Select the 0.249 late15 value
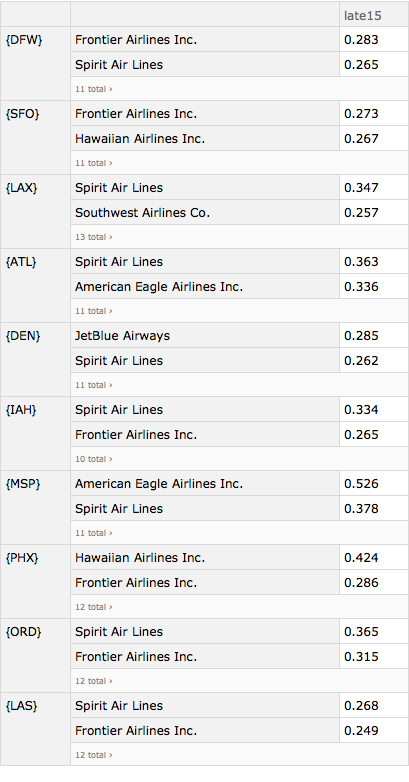Viewport: 409px width, 782px height. (x=361, y=731)
